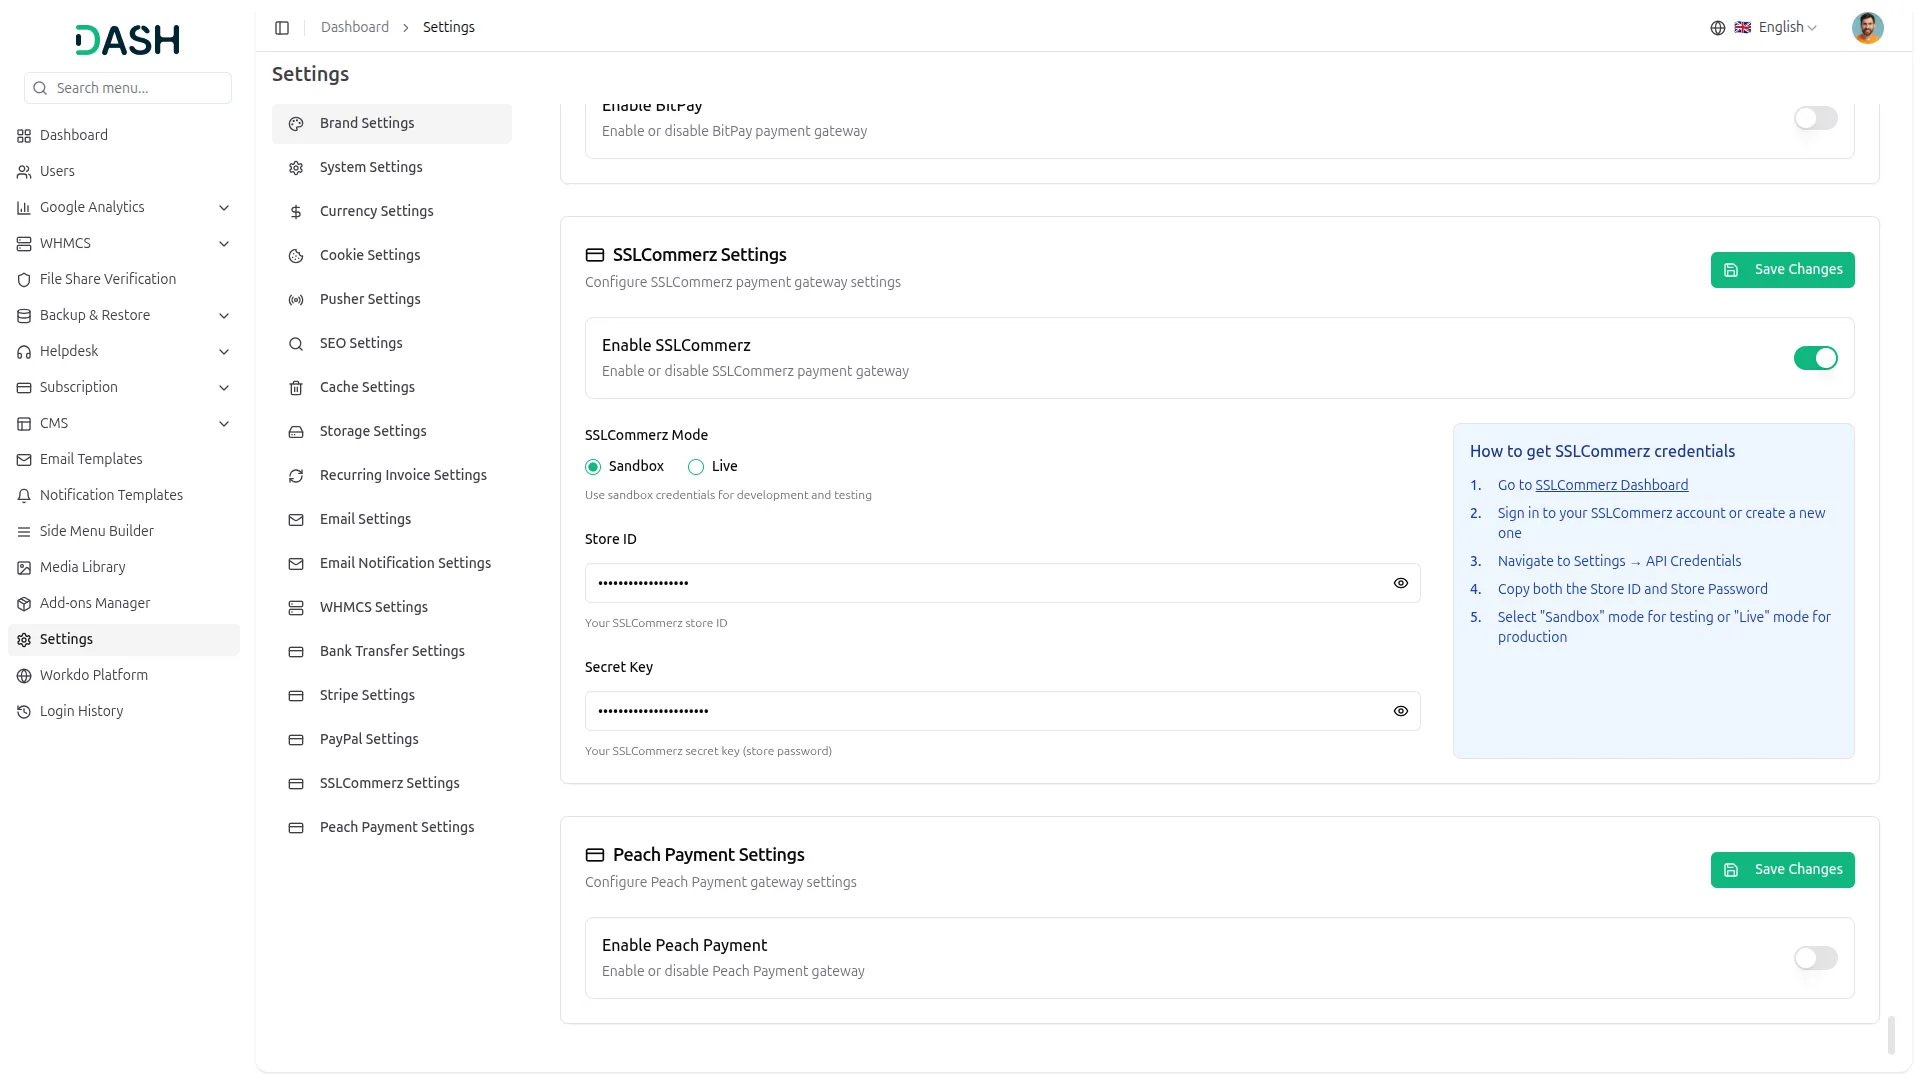Open Email Notification Settings section

392,564
